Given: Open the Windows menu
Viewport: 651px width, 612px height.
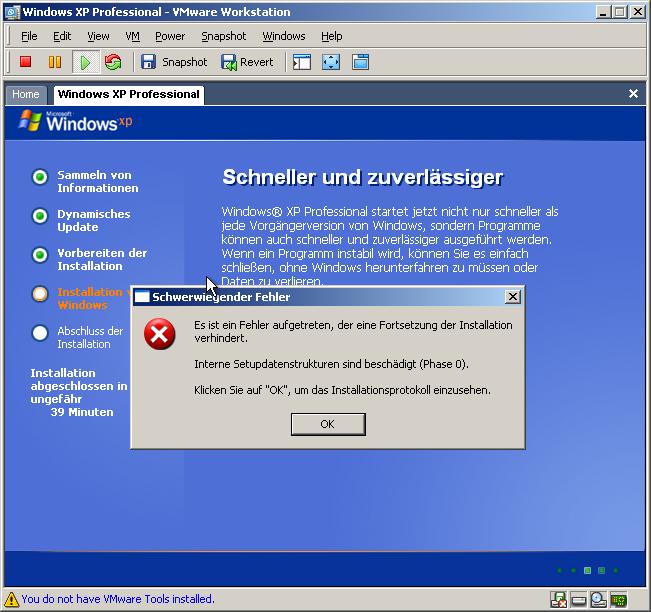Looking at the screenshot, I should 284,37.
